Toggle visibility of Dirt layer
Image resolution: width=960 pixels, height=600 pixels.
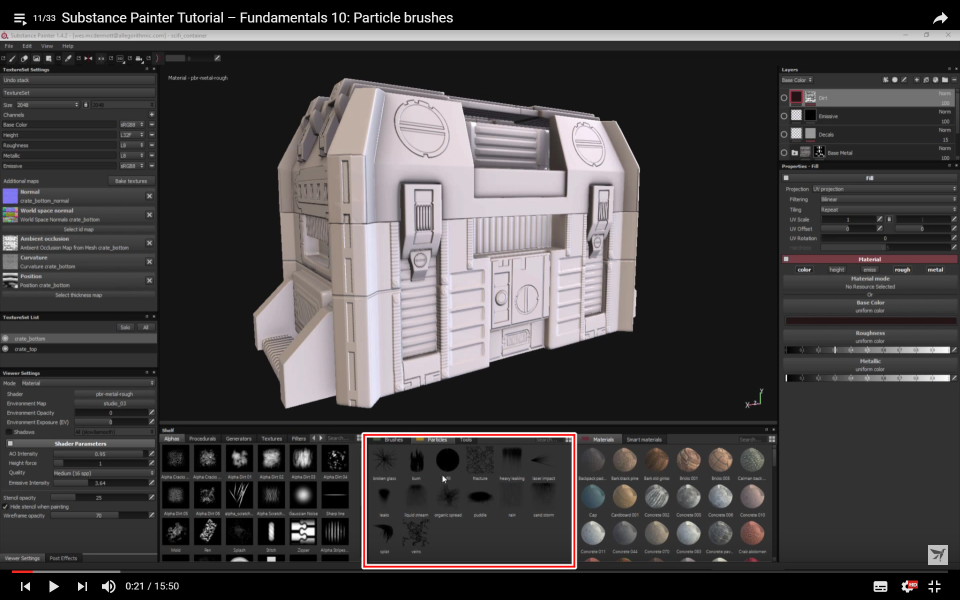click(784, 98)
